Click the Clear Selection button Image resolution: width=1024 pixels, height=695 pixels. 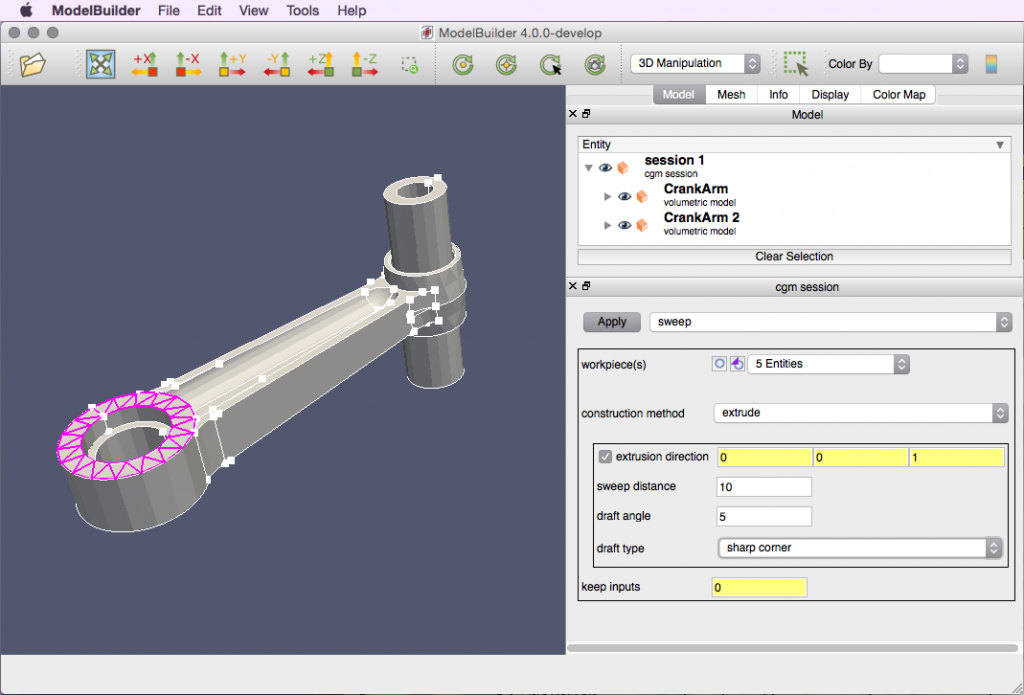point(794,256)
